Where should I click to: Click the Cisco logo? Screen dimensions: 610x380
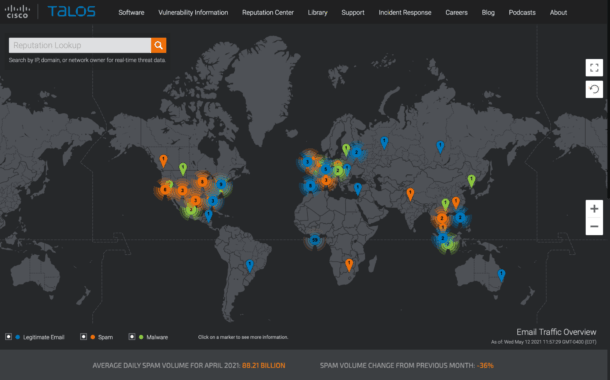tap(17, 12)
